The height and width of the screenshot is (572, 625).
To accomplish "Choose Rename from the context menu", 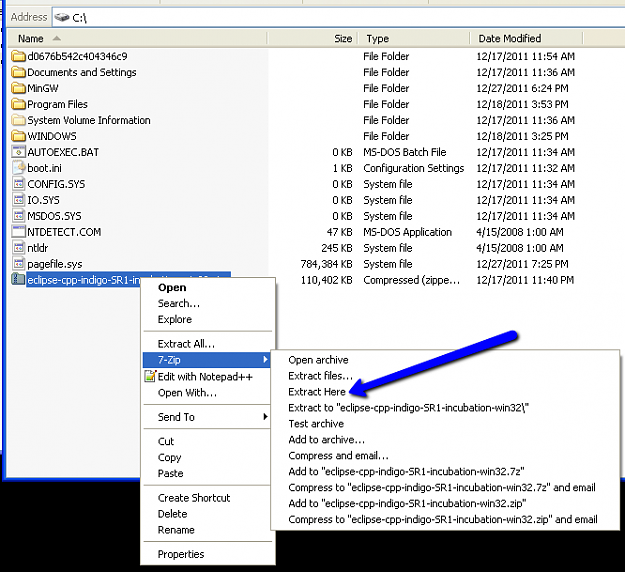I will tap(208, 530).
